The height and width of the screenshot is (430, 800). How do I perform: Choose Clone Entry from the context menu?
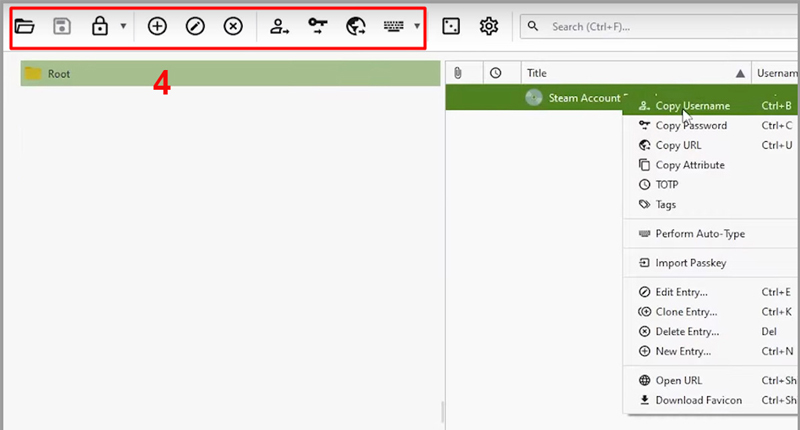click(686, 312)
